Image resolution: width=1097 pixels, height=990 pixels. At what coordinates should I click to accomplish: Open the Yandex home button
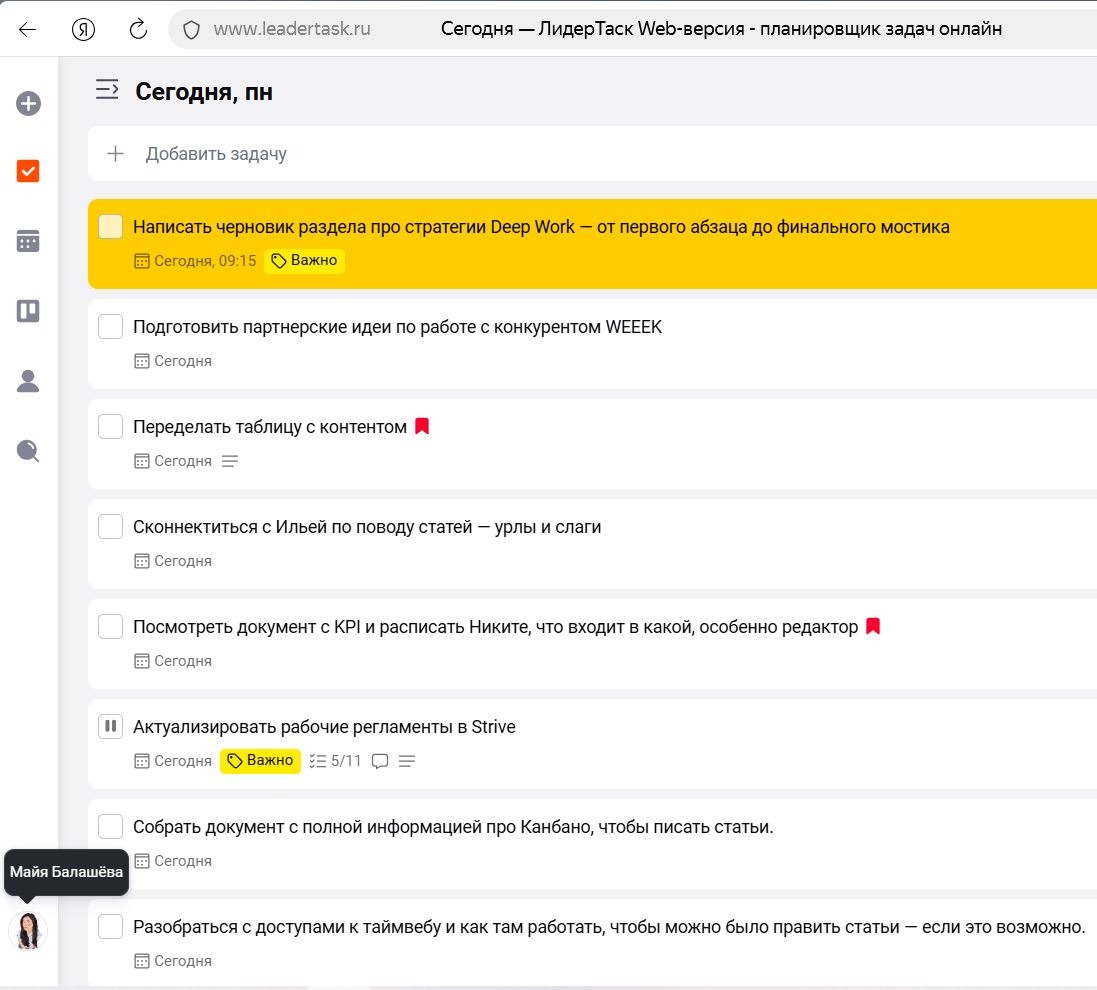pos(83,29)
